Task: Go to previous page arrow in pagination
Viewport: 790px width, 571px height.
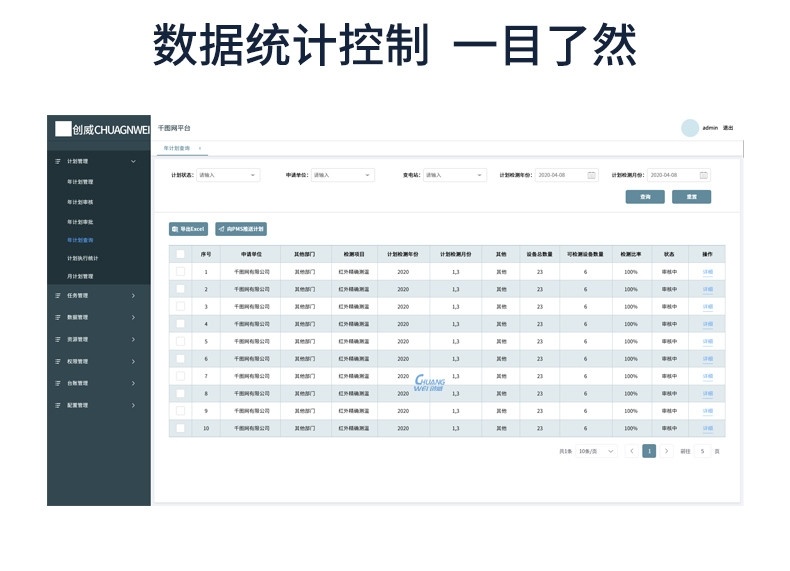Action: 631,451
